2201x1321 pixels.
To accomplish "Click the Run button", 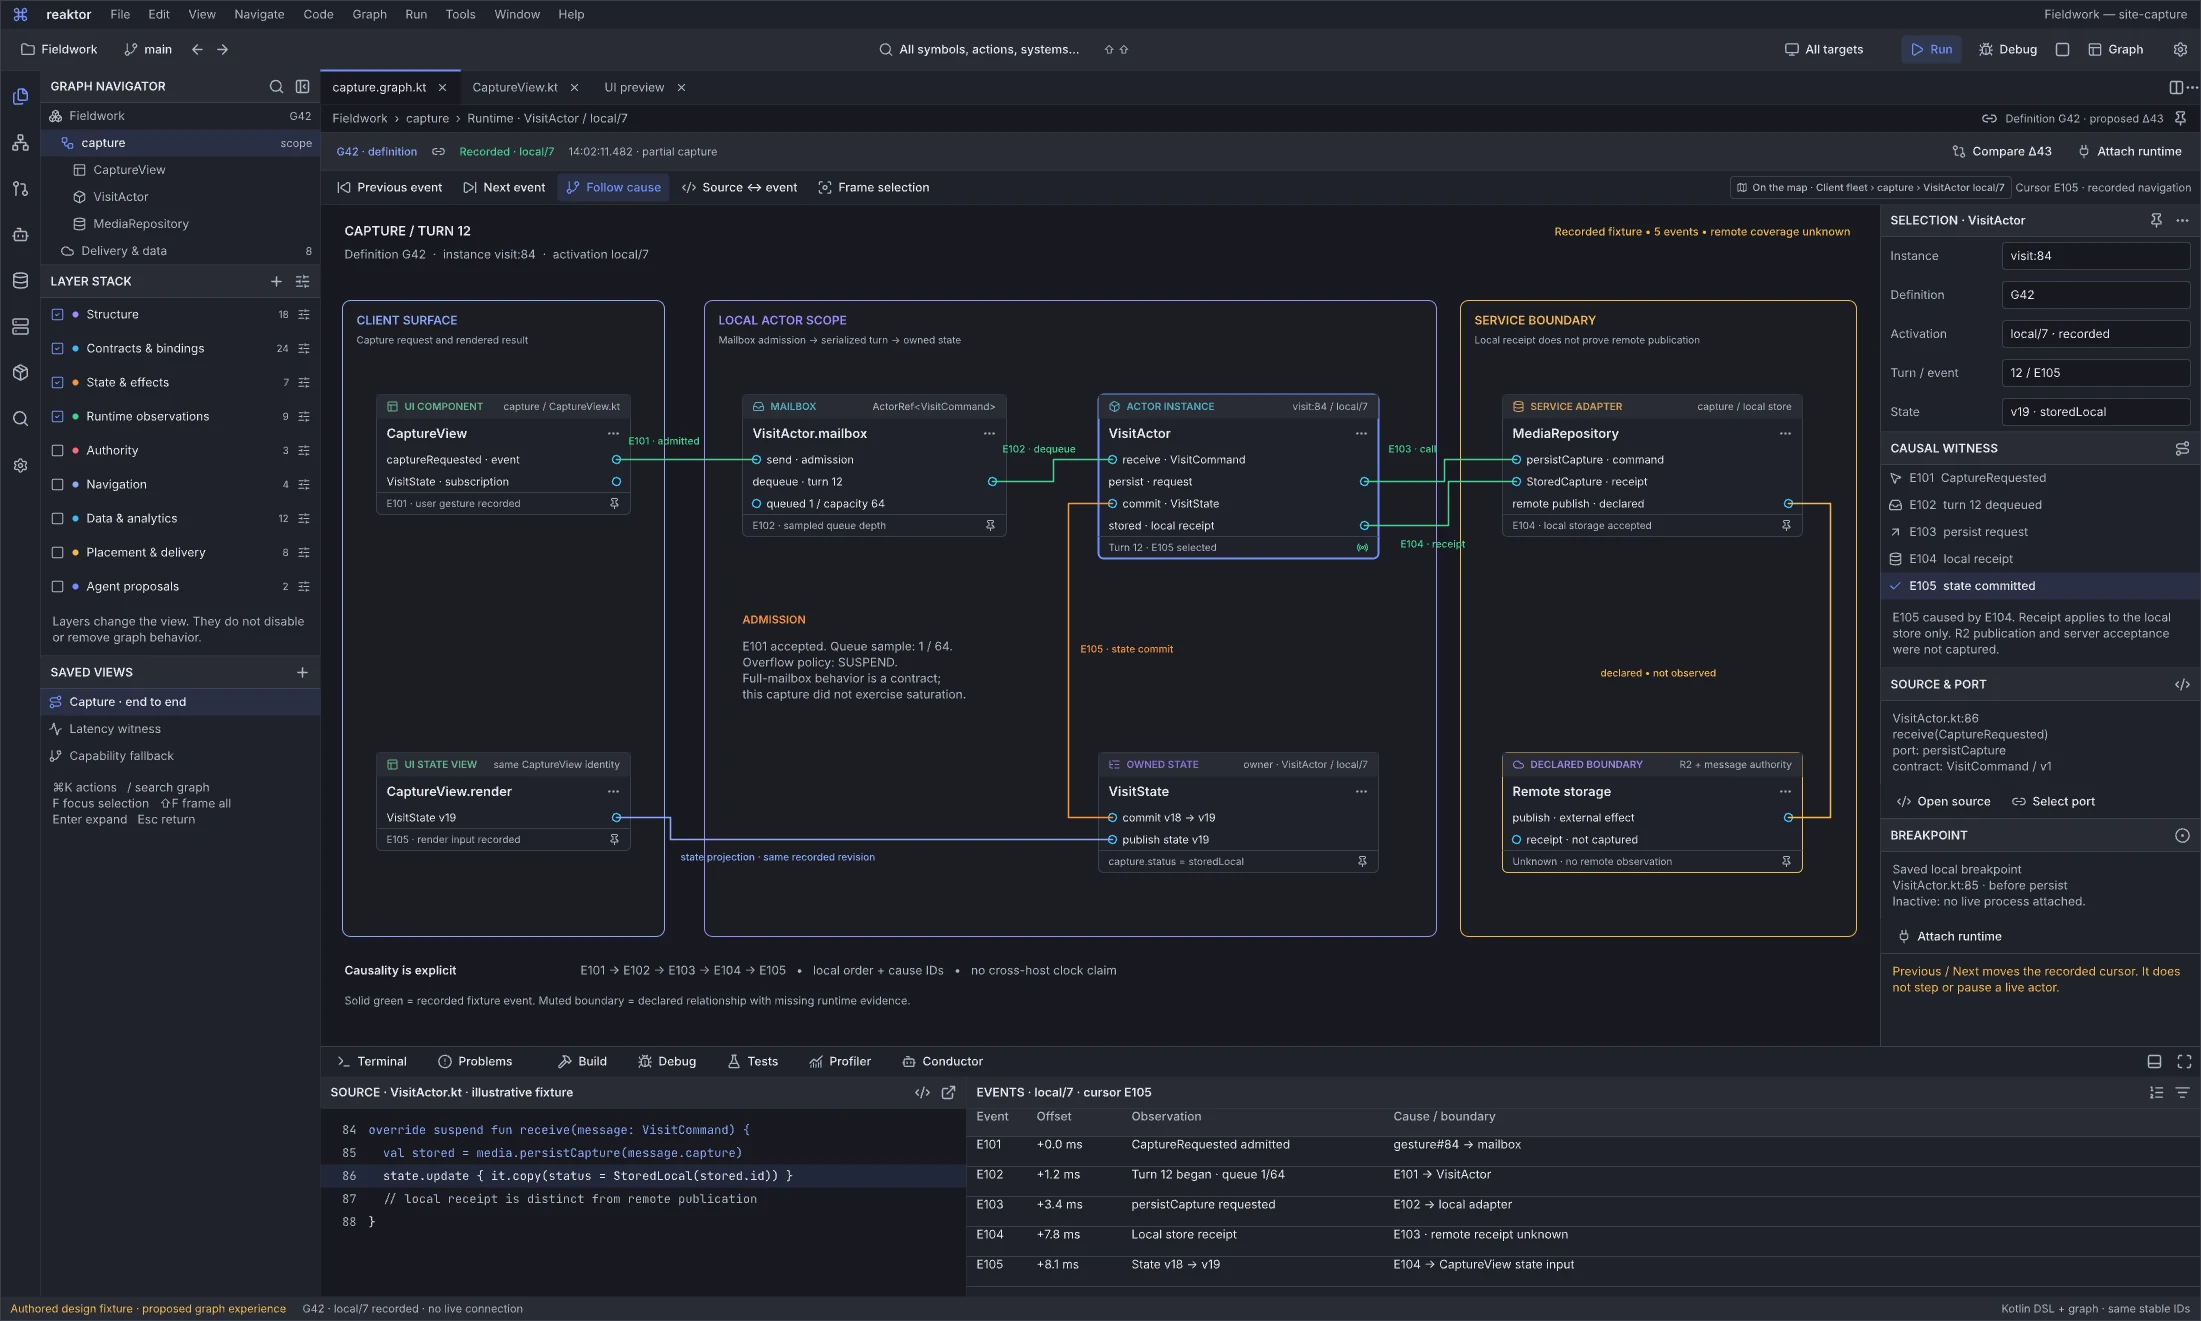I will (1931, 49).
